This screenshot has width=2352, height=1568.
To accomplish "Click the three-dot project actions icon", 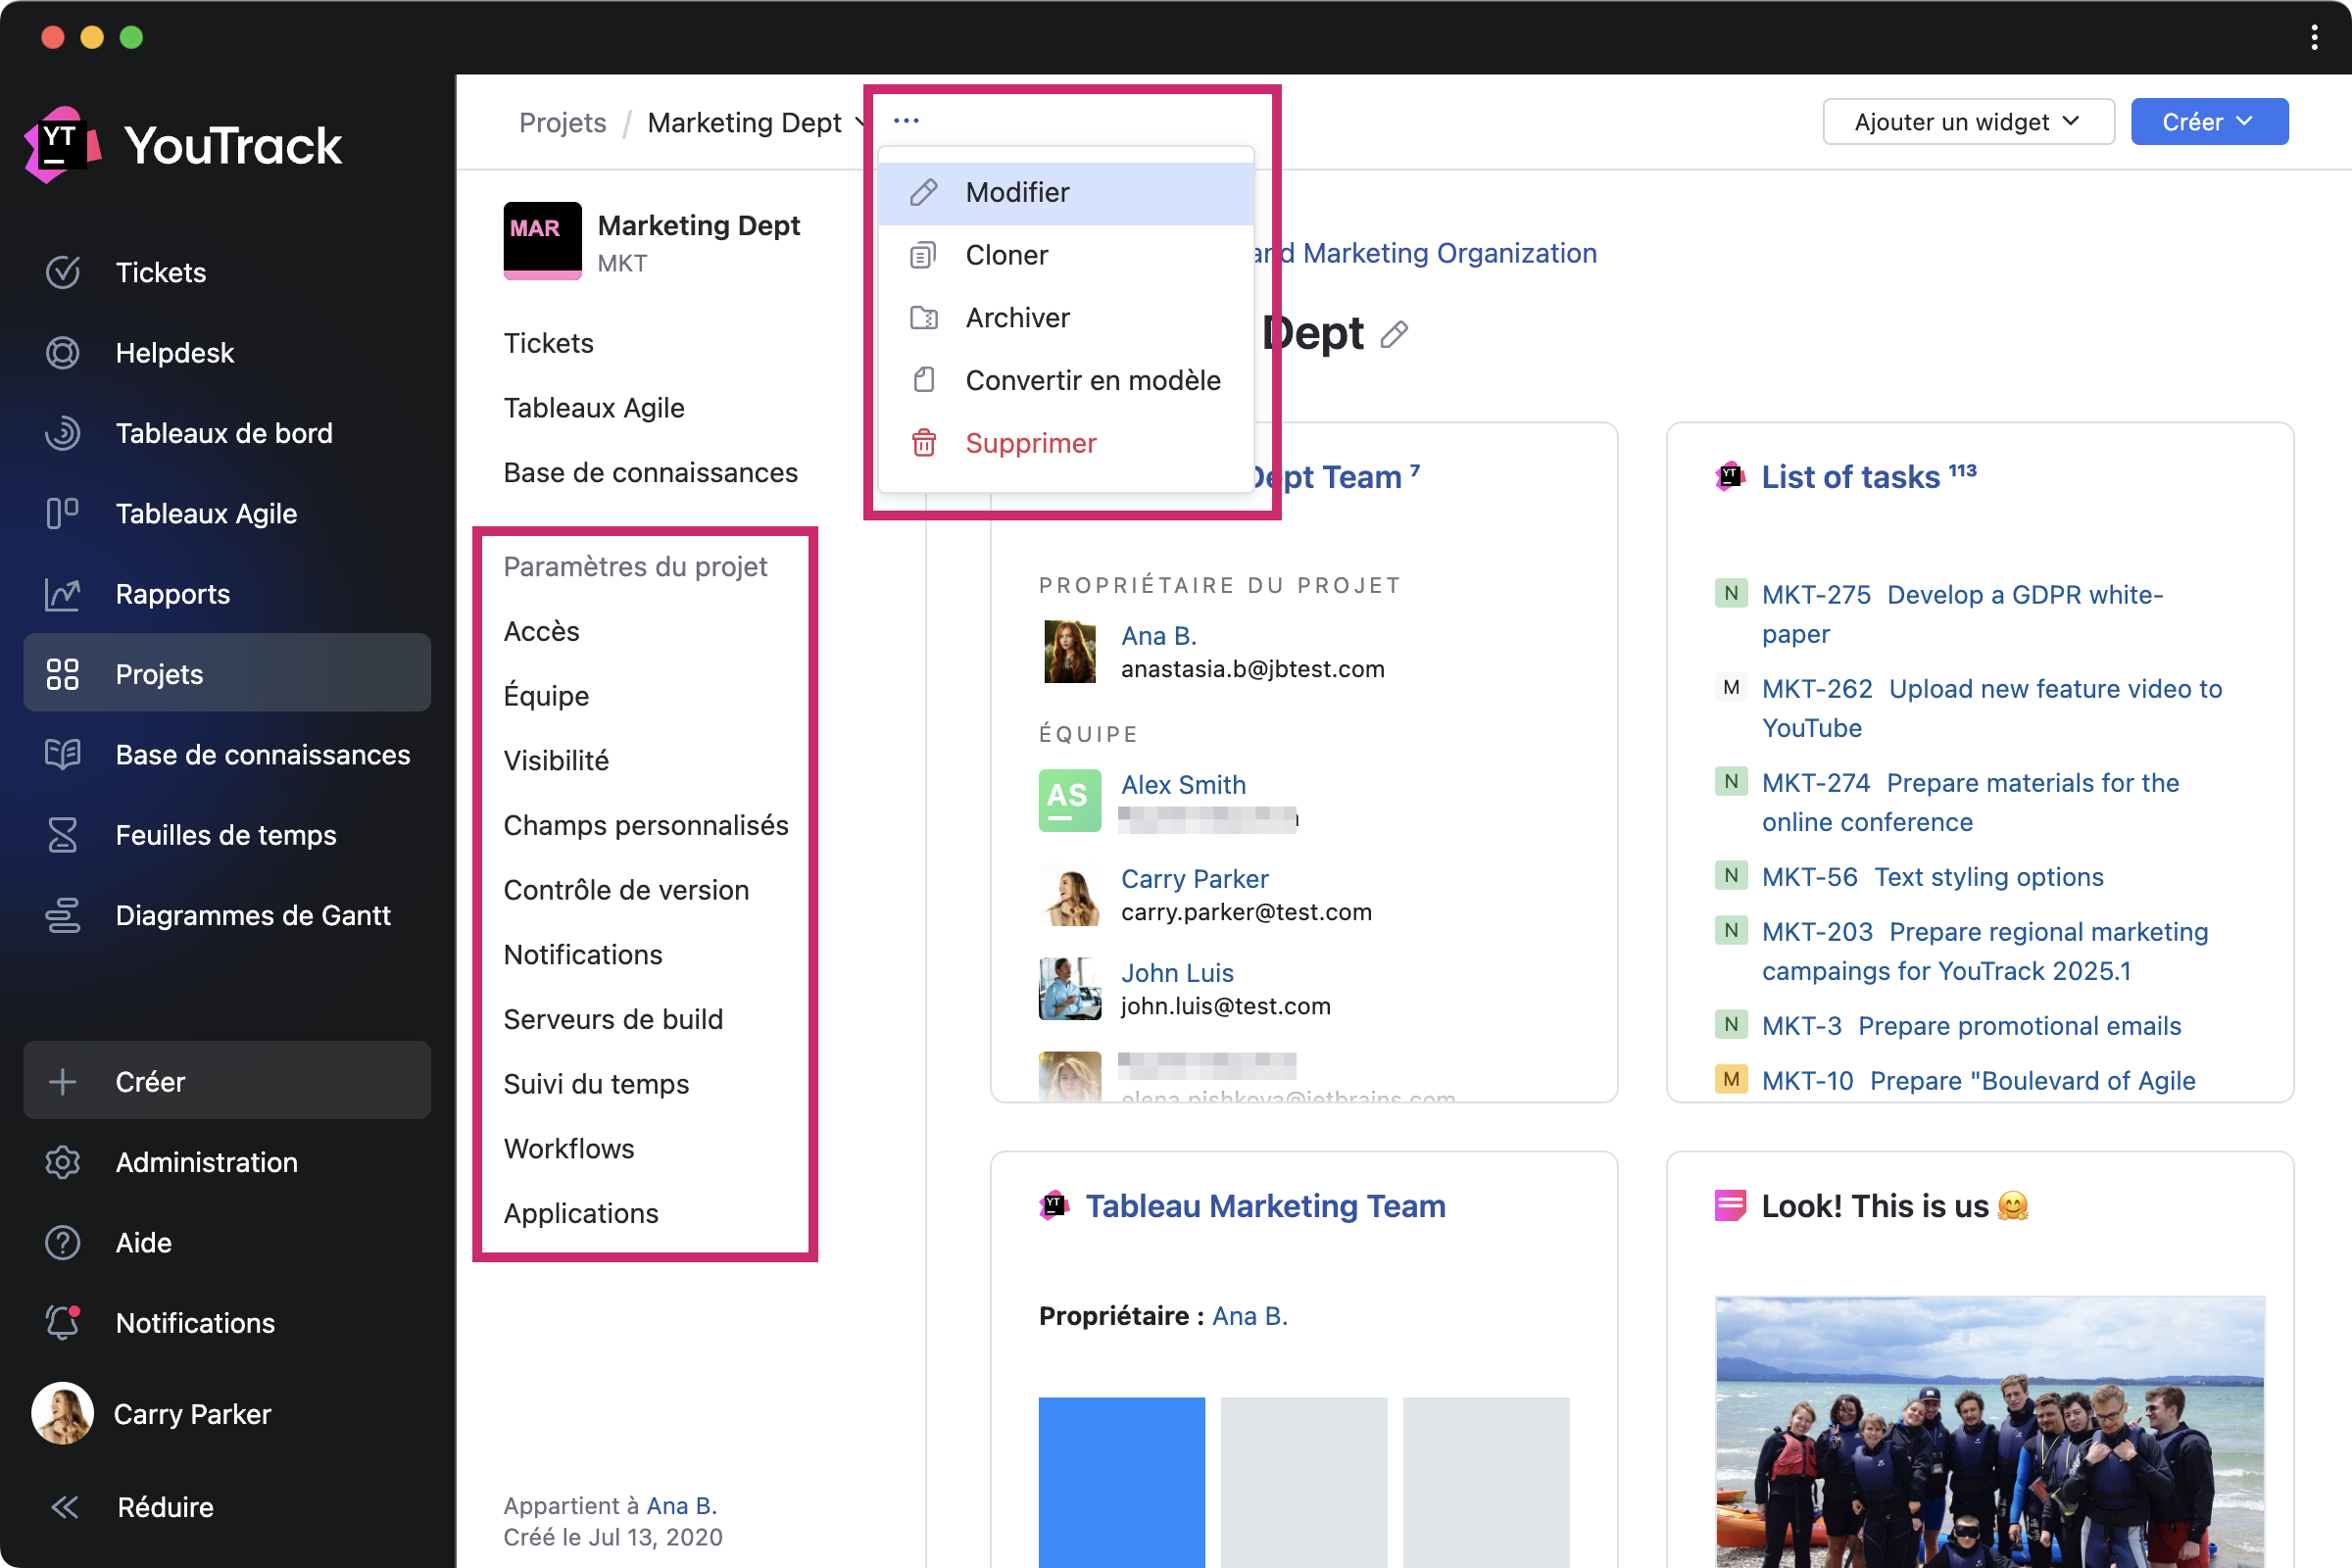I will click(x=906, y=121).
